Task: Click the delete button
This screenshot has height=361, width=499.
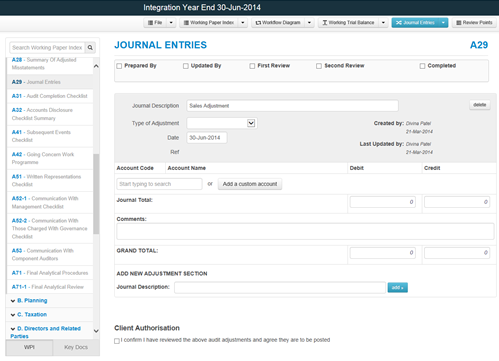Action: point(480,105)
